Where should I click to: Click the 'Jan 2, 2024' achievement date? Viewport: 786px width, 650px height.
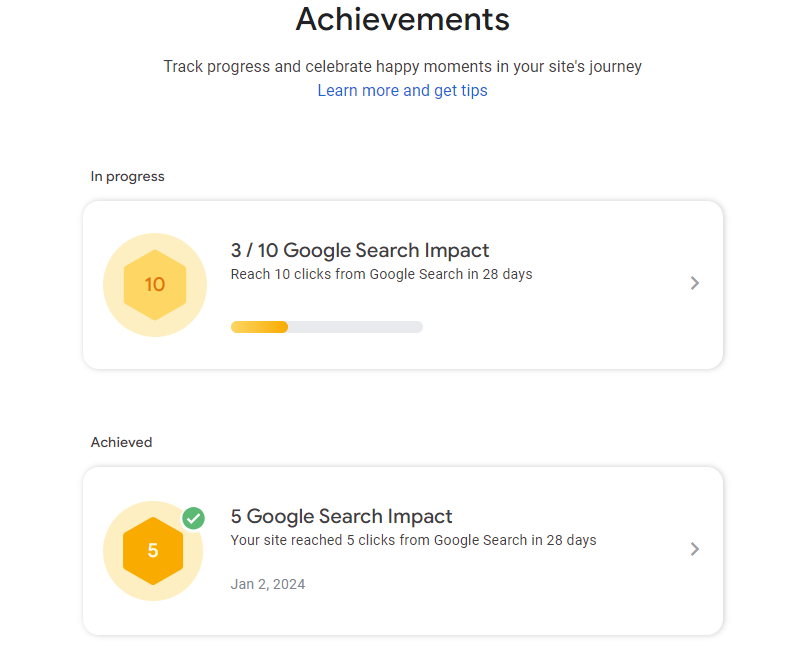point(268,584)
